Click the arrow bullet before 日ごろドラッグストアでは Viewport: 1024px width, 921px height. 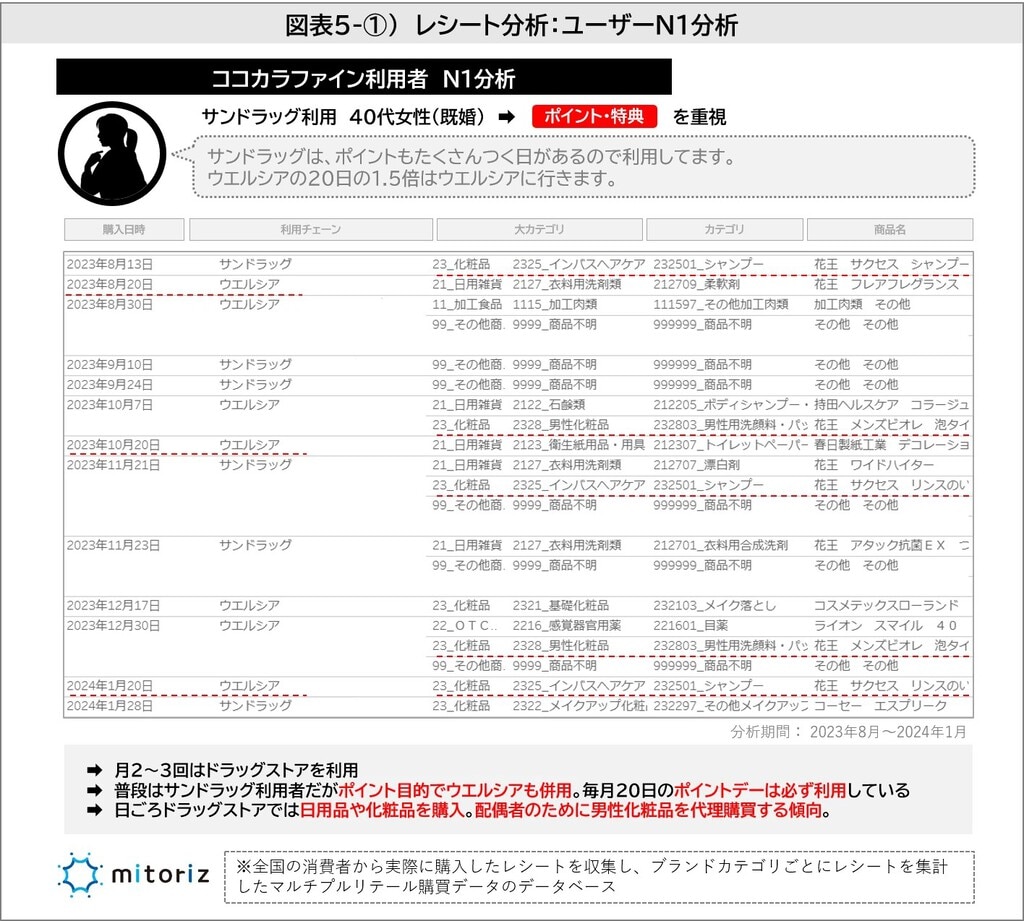tap(95, 811)
